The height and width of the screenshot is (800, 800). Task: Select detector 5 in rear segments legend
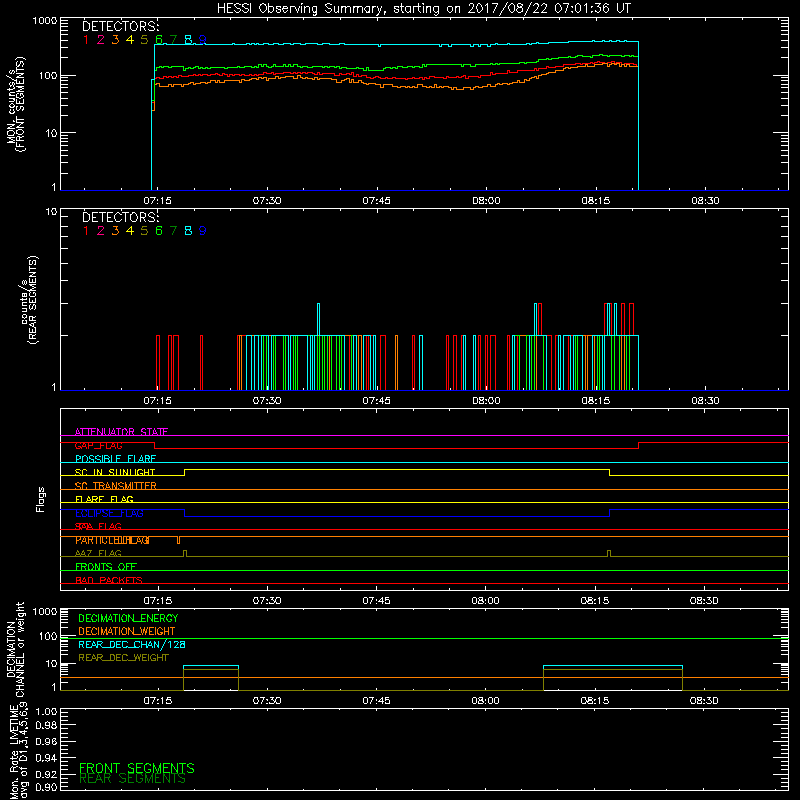point(144,231)
